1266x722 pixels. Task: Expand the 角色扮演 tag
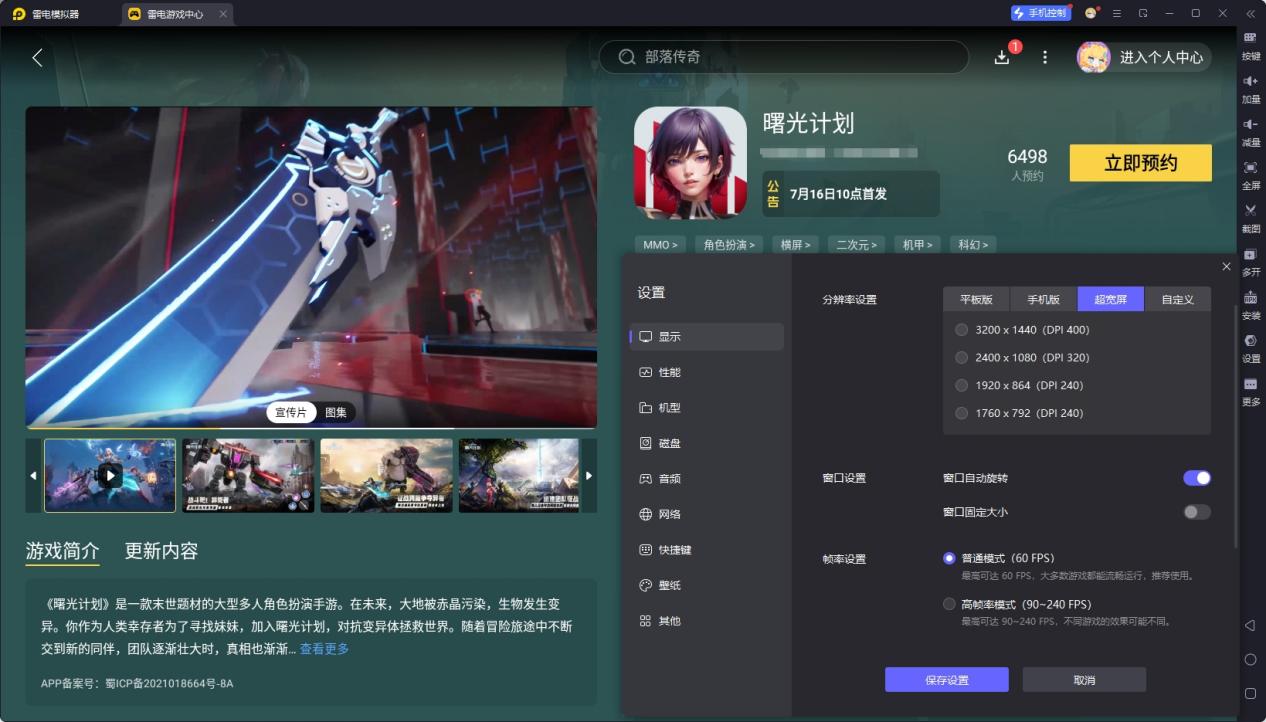[731, 245]
